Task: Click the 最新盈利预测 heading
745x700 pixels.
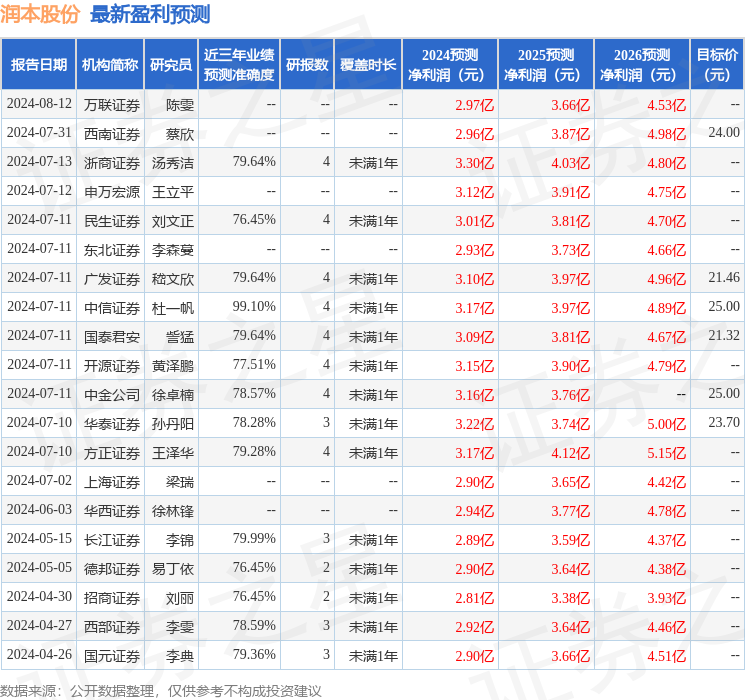Action: pyautogui.click(x=150, y=14)
